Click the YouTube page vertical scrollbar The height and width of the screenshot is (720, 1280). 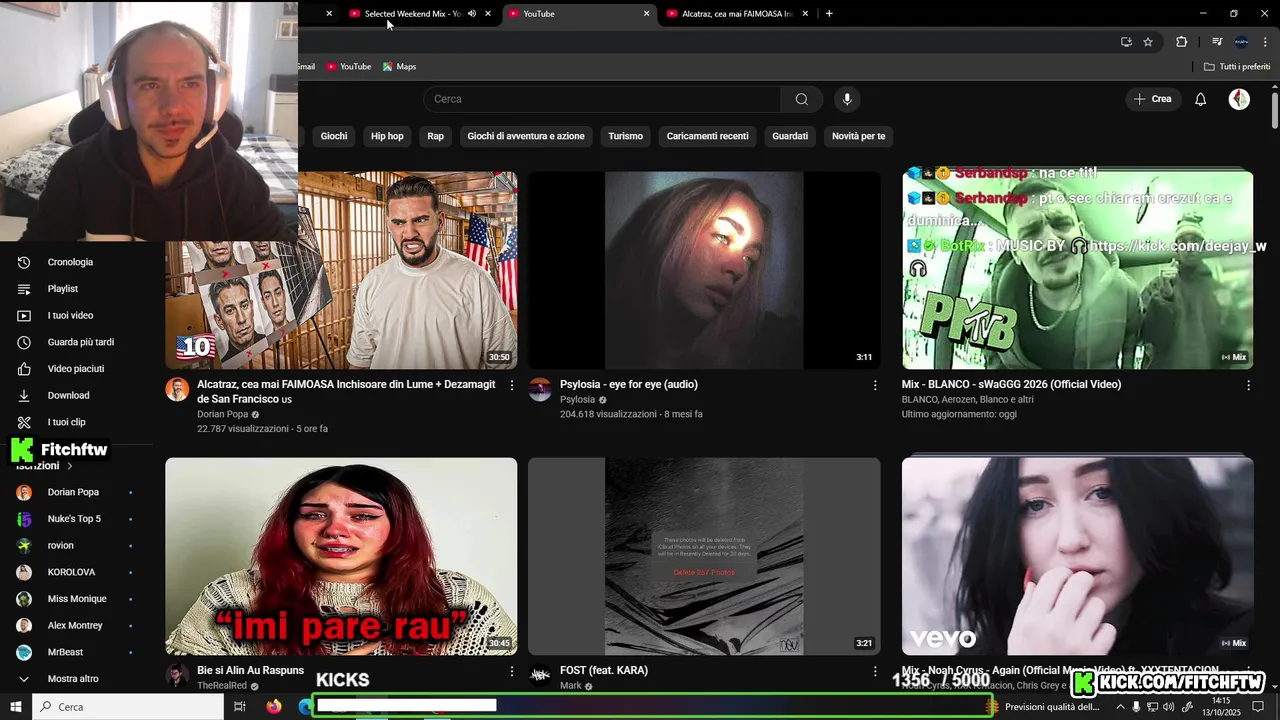[1275, 110]
